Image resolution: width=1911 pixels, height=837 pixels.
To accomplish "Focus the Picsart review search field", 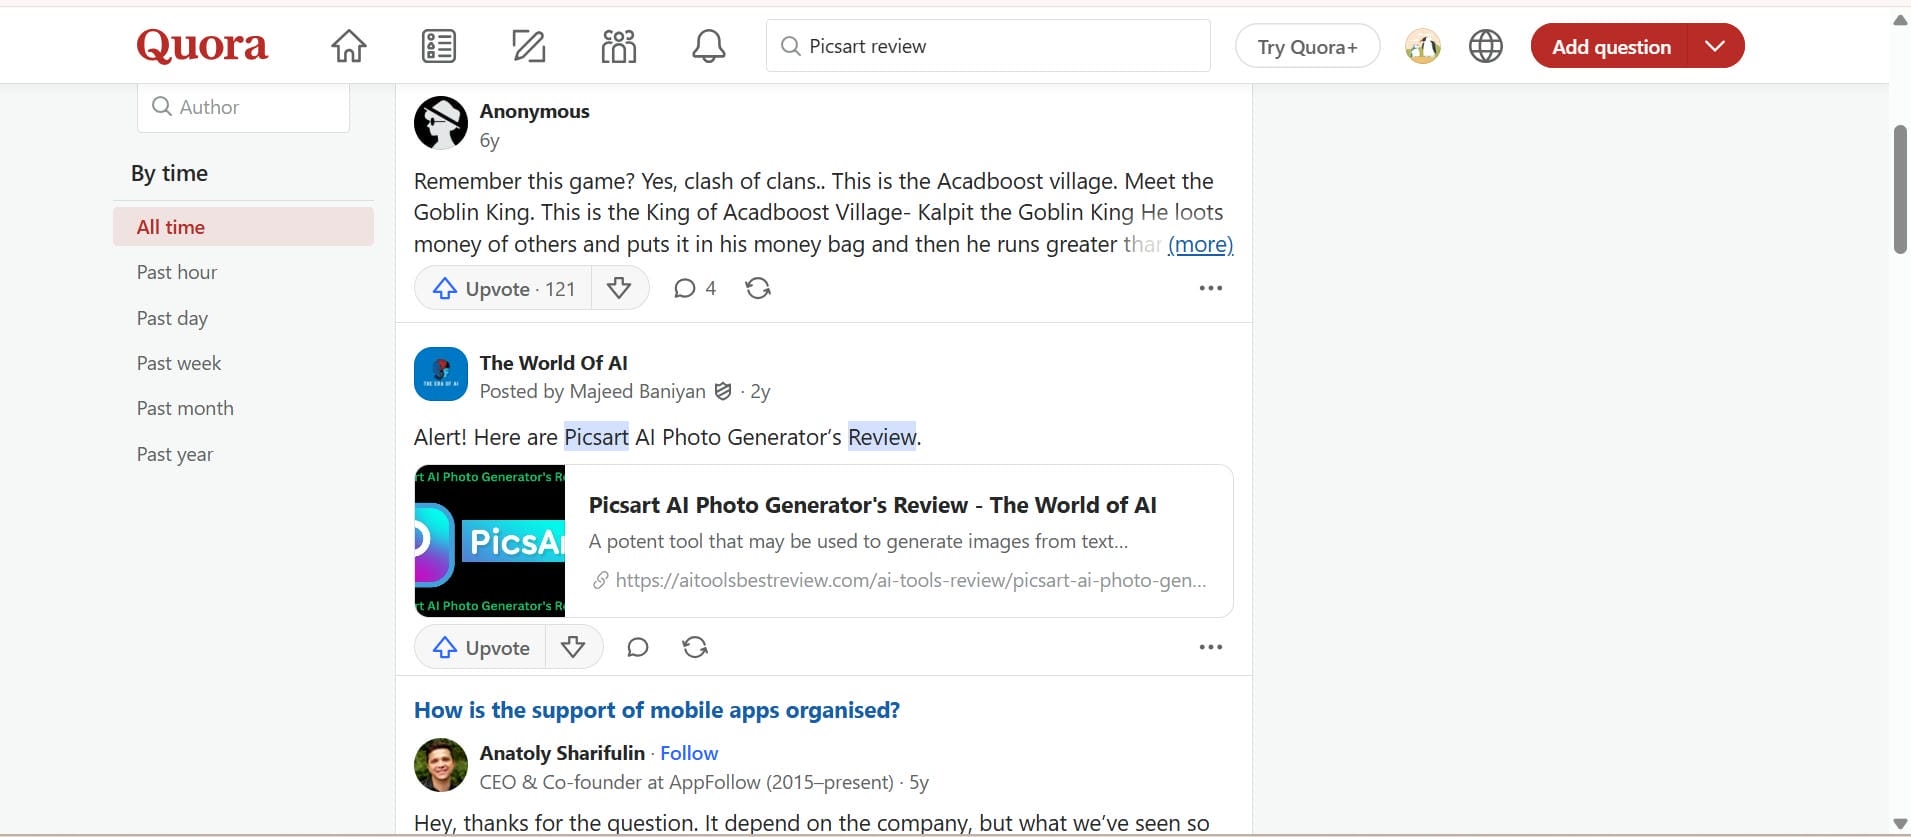I will pyautogui.click(x=988, y=46).
